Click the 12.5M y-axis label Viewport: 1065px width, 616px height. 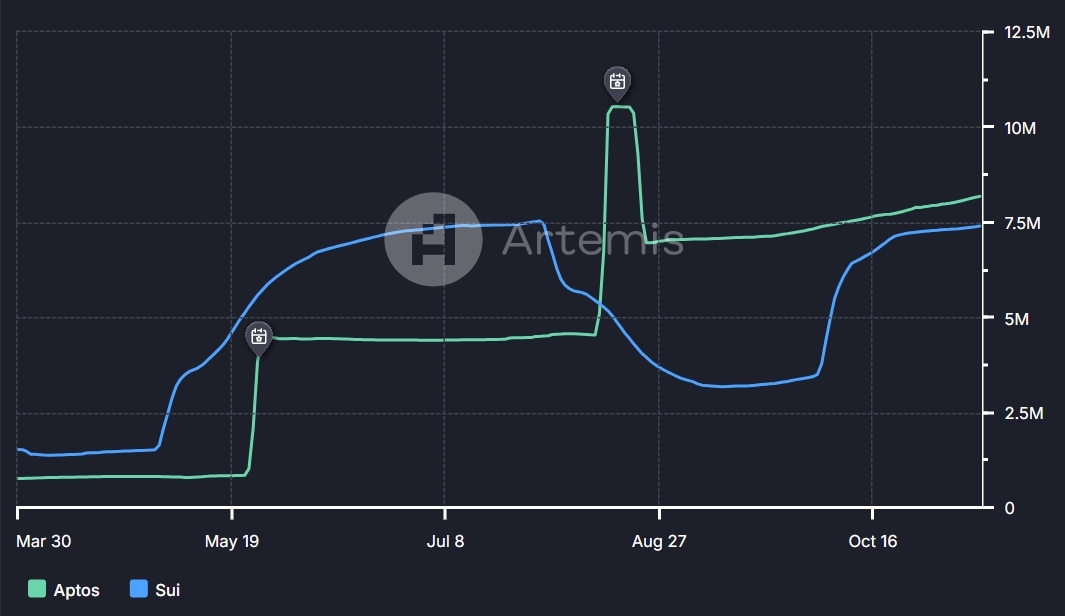click(x=1026, y=33)
